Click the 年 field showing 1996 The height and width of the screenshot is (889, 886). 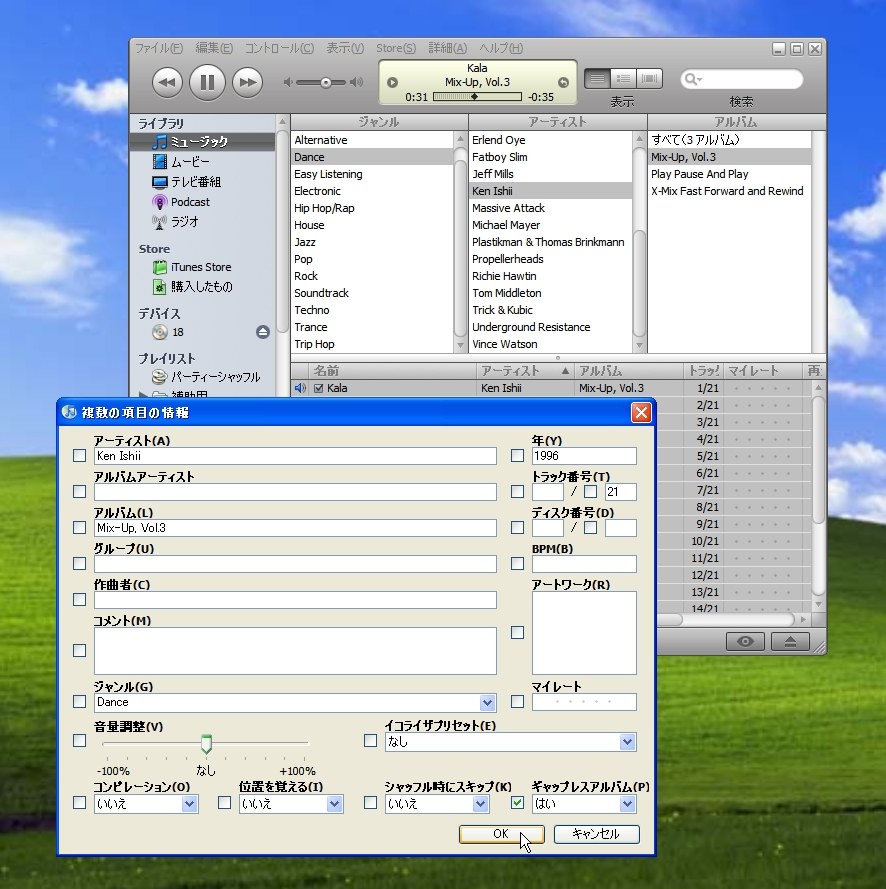584,456
